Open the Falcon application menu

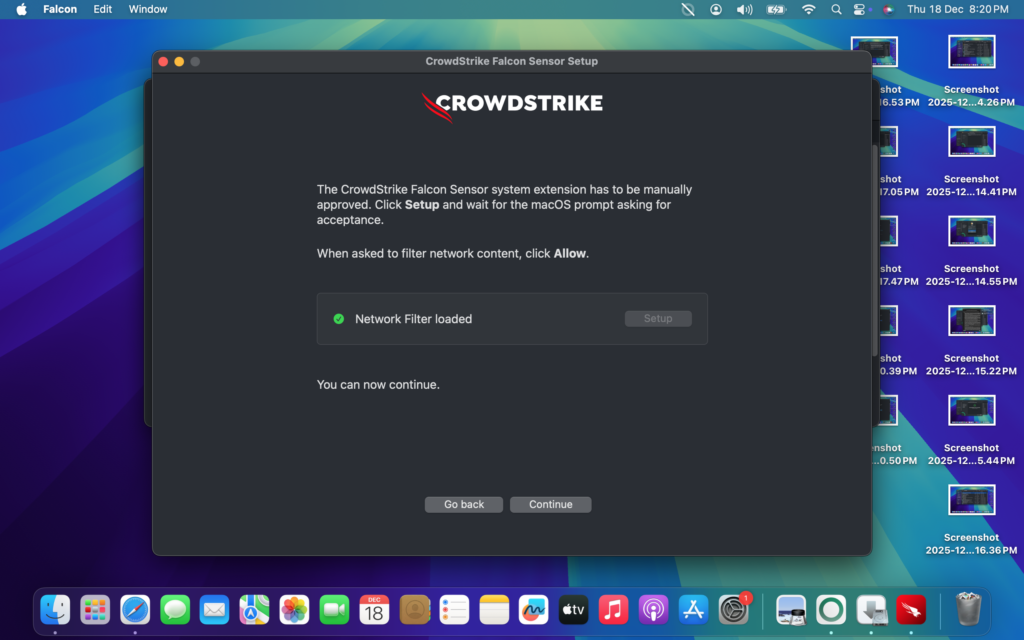tap(59, 9)
